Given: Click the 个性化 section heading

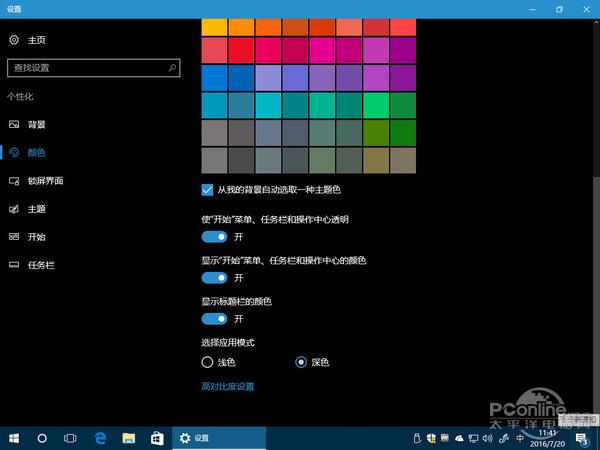Looking at the screenshot, I should [x=20, y=96].
